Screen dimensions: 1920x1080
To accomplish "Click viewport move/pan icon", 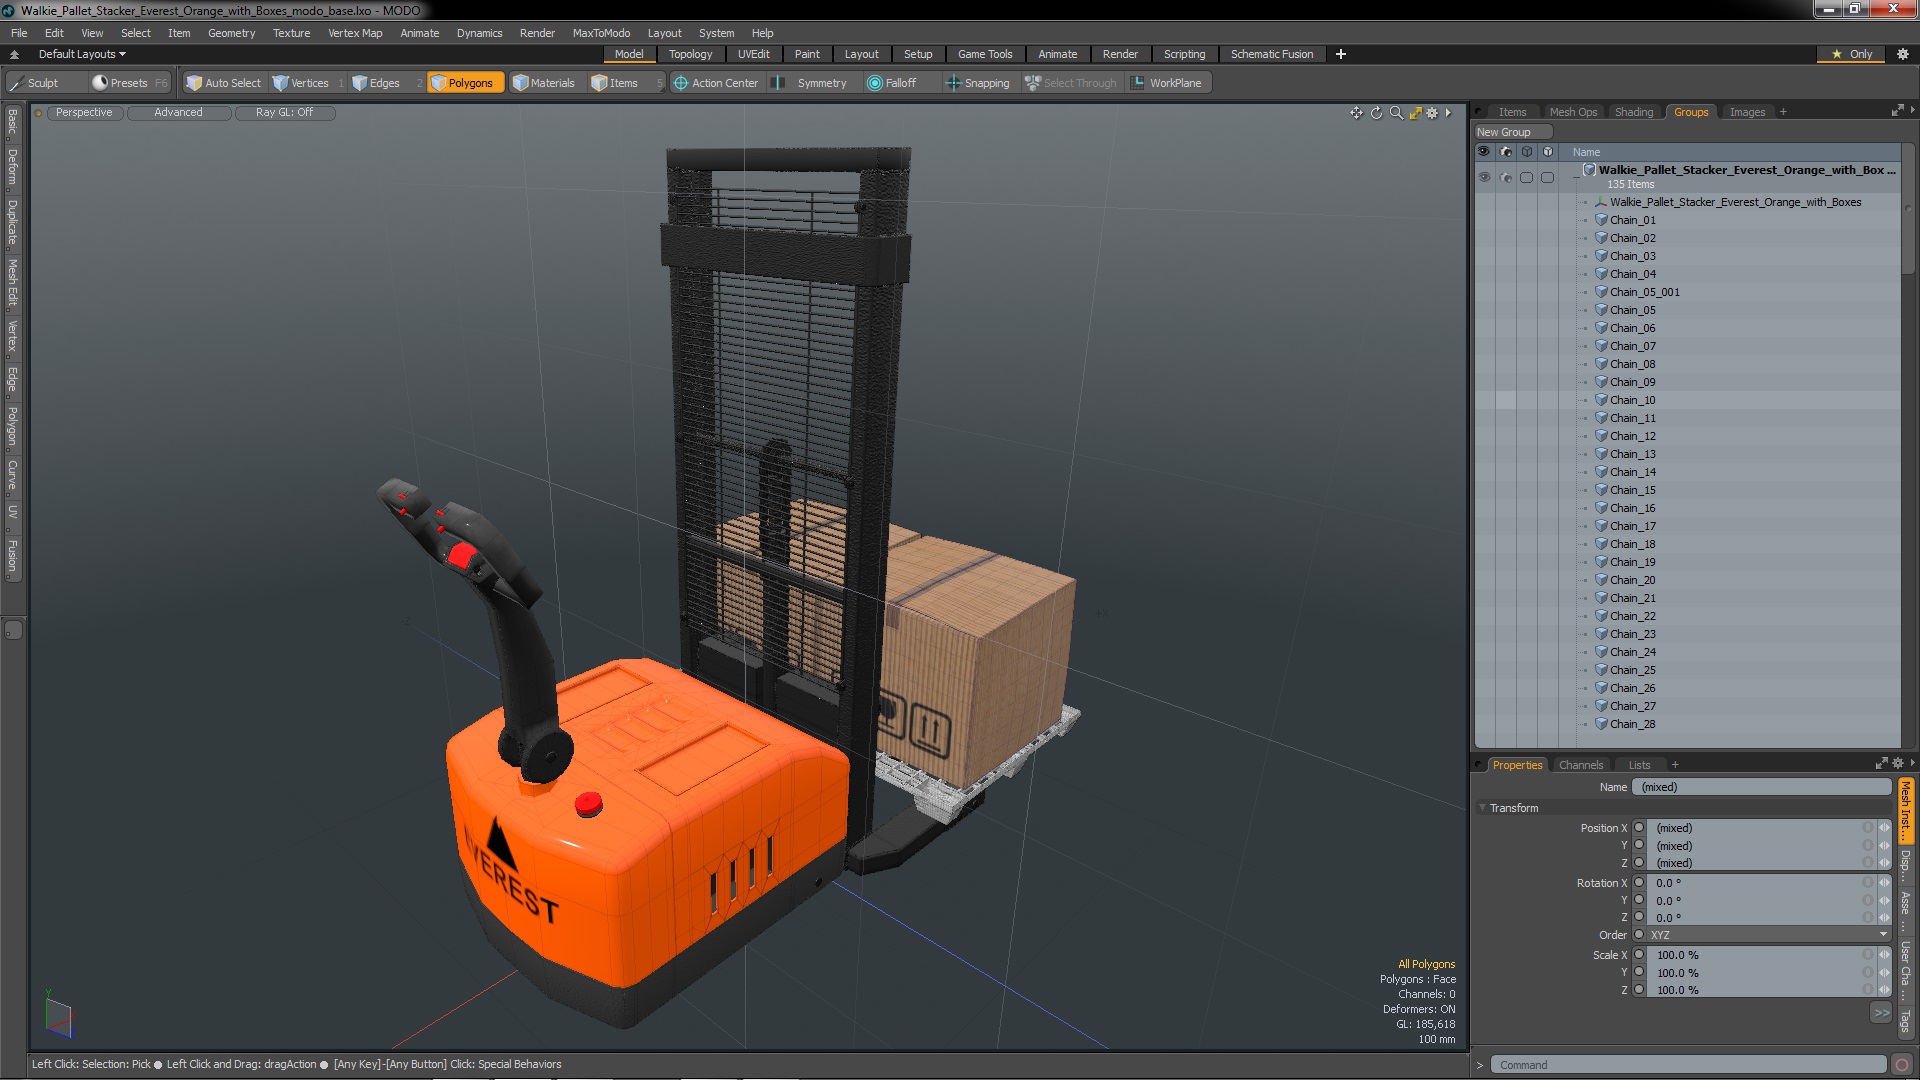I will pos(1356,113).
